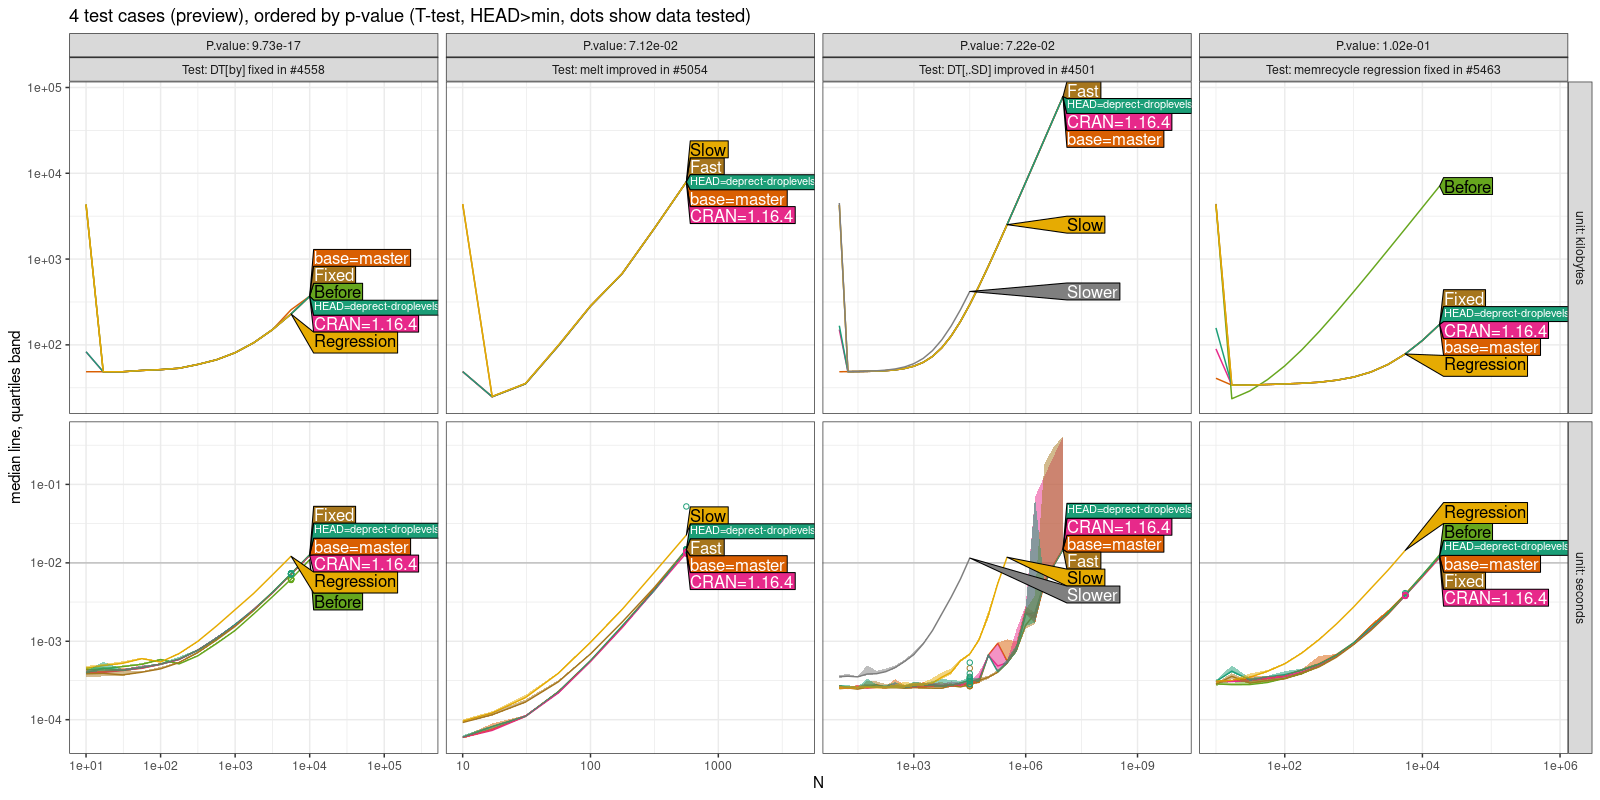
Task: Click 'base=master' label in DT[by] seconds panel
Action: pos(361,547)
